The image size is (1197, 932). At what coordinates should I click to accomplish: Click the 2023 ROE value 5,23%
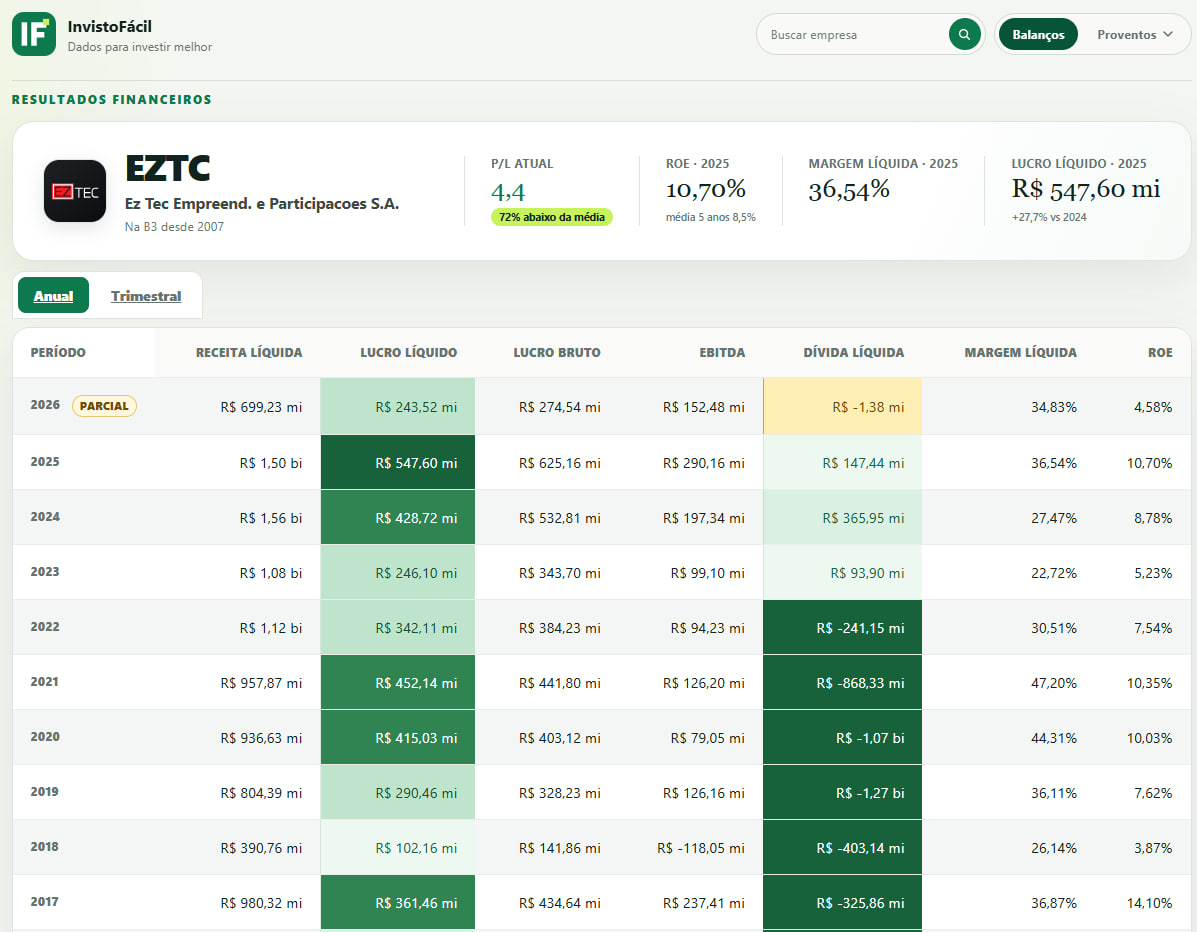point(1153,573)
